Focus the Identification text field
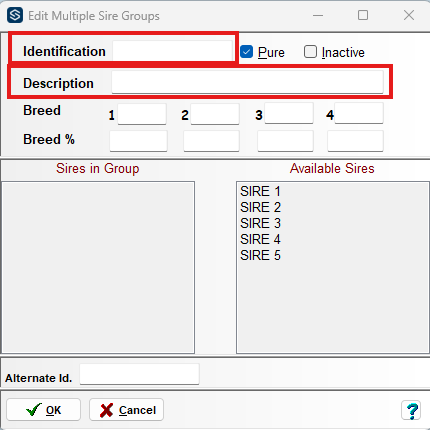Image resolution: width=430 pixels, height=430 pixels. pyautogui.click(x=172, y=51)
